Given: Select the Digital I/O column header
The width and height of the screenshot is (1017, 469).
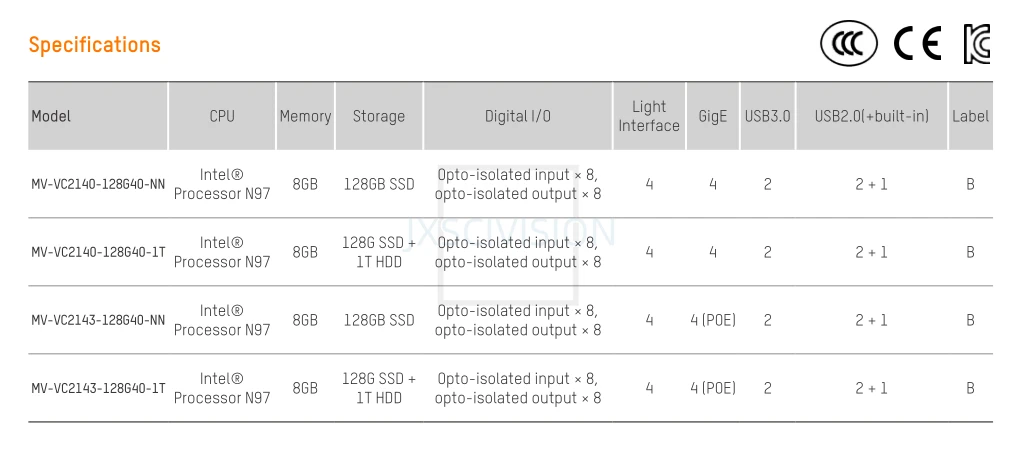Looking at the screenshot, I should (x=518, y=116).
